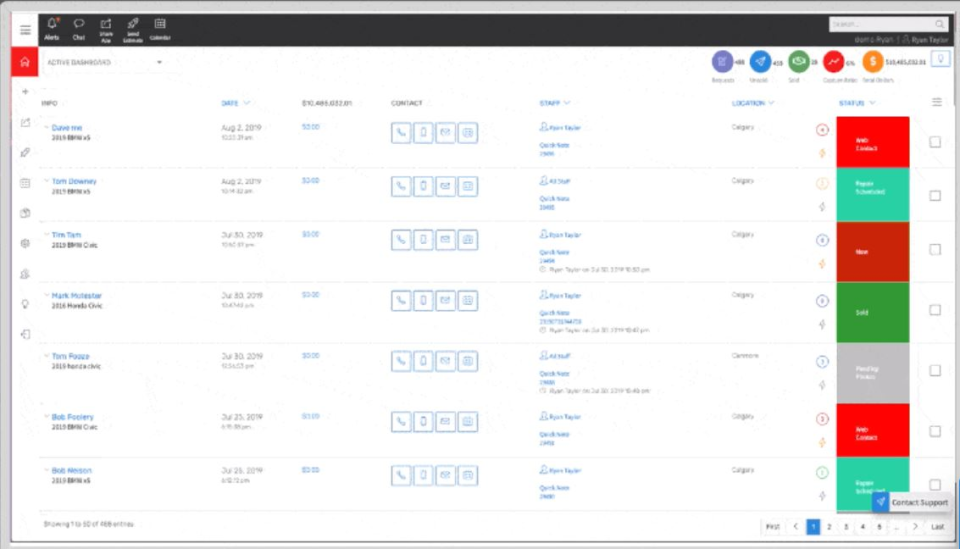Click search magnifier icon
Viewport: 960px width, 549px height.
939,24
